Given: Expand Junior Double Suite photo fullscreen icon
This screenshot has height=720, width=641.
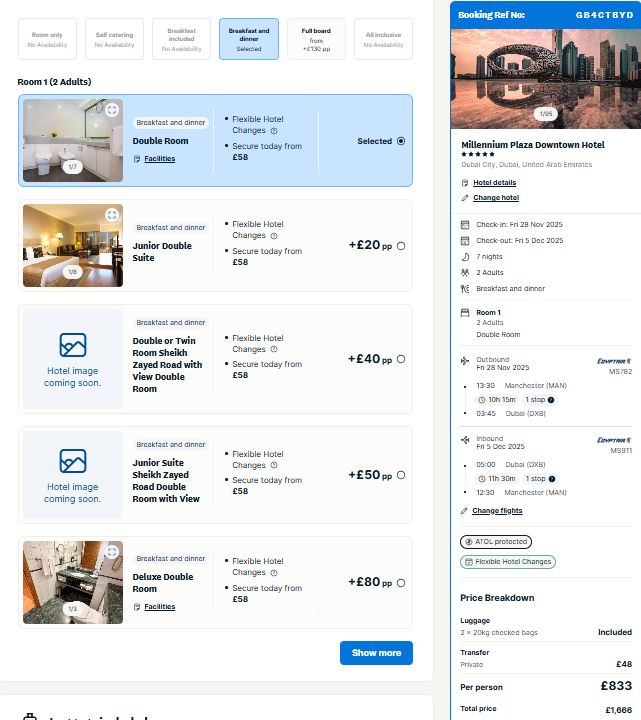Looking at the screenshot, I should [112, 215].
